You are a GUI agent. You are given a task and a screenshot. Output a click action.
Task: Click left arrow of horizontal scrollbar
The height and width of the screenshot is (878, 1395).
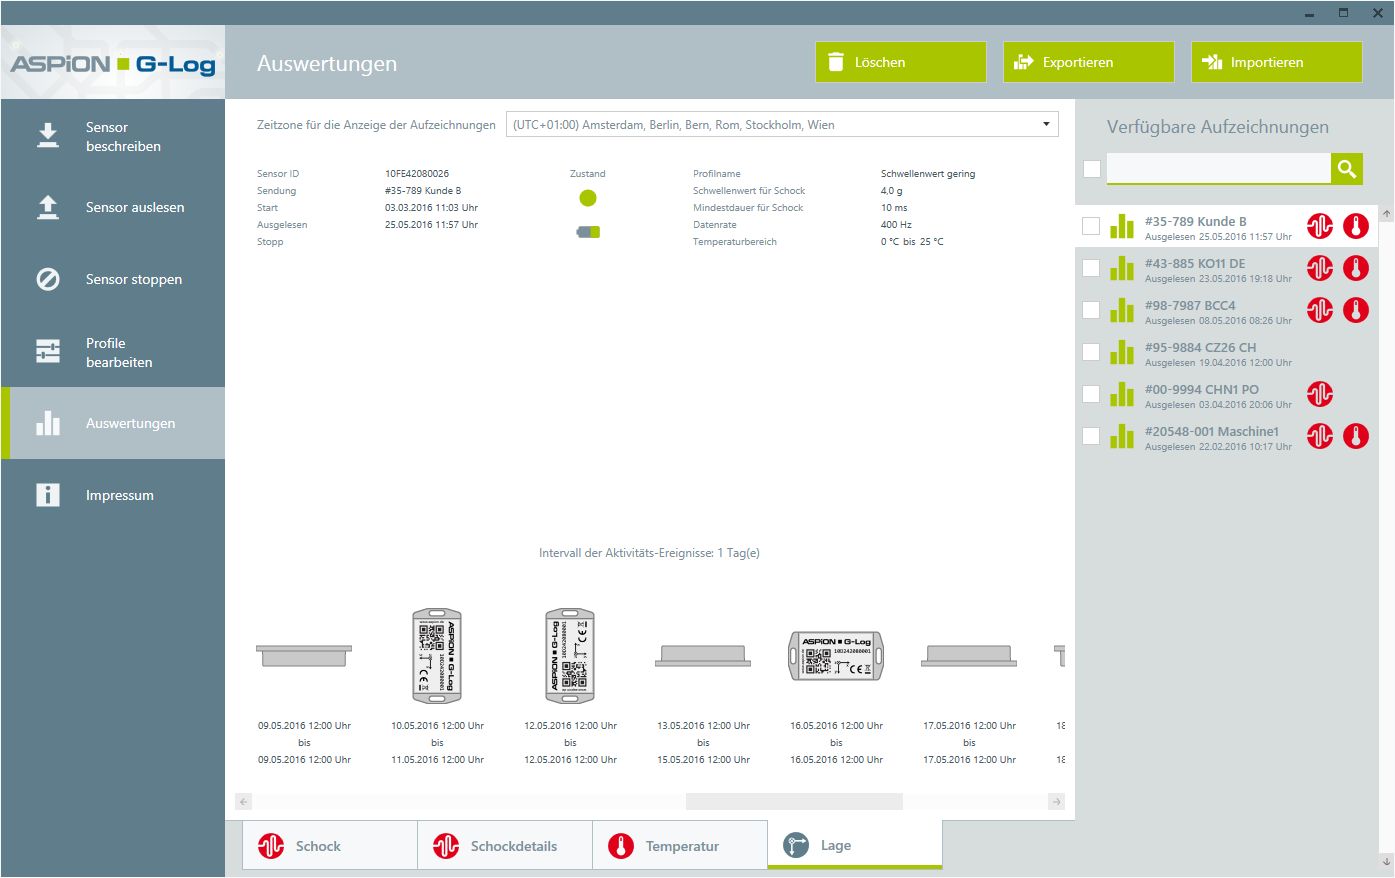pos(244,802)
